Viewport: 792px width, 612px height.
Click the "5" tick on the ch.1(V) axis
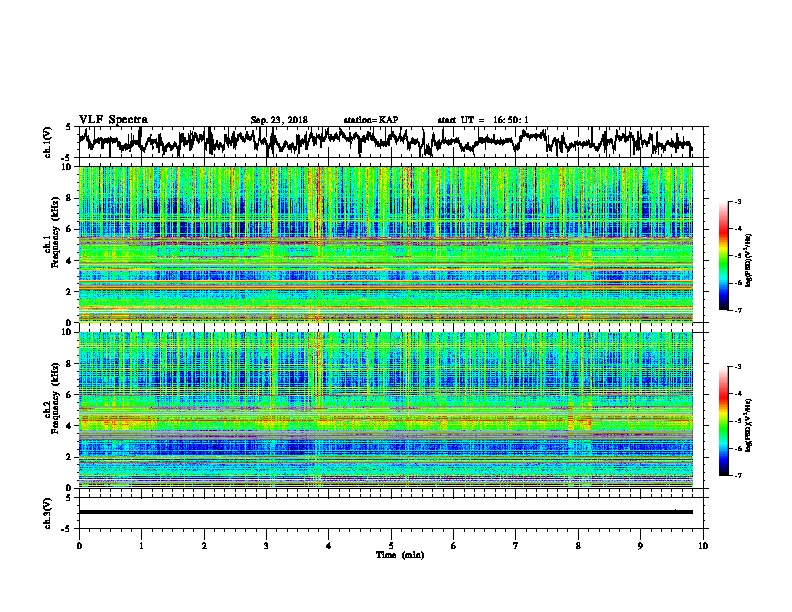68,127
